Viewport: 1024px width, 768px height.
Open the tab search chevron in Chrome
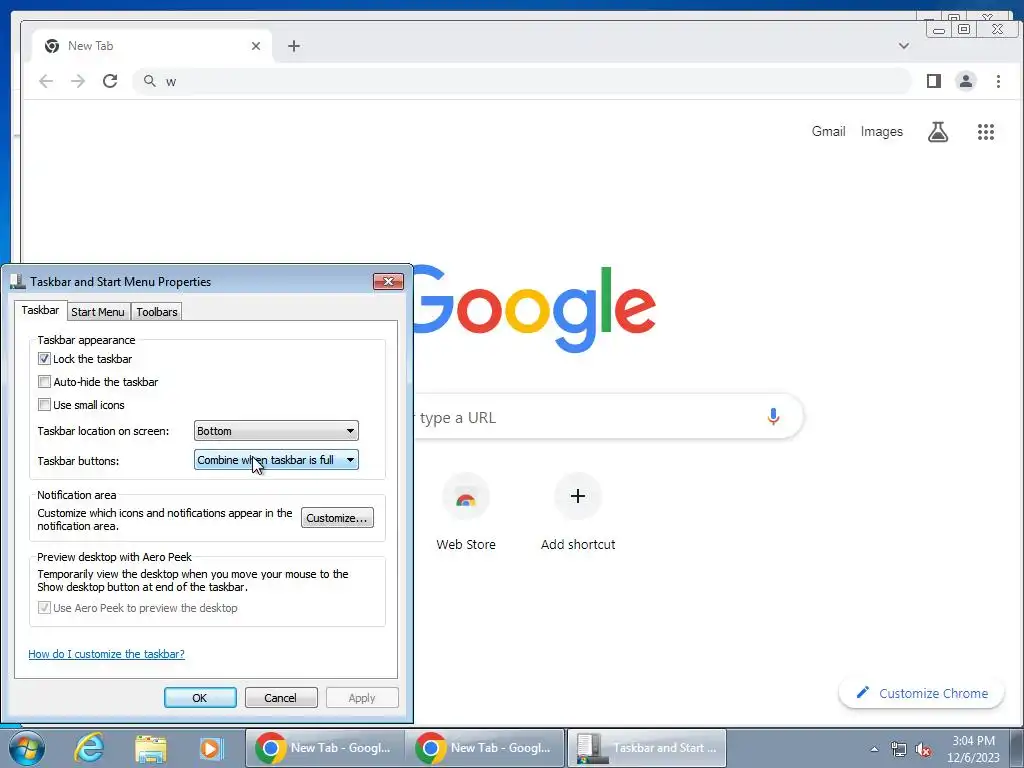[x=904, y=46]
